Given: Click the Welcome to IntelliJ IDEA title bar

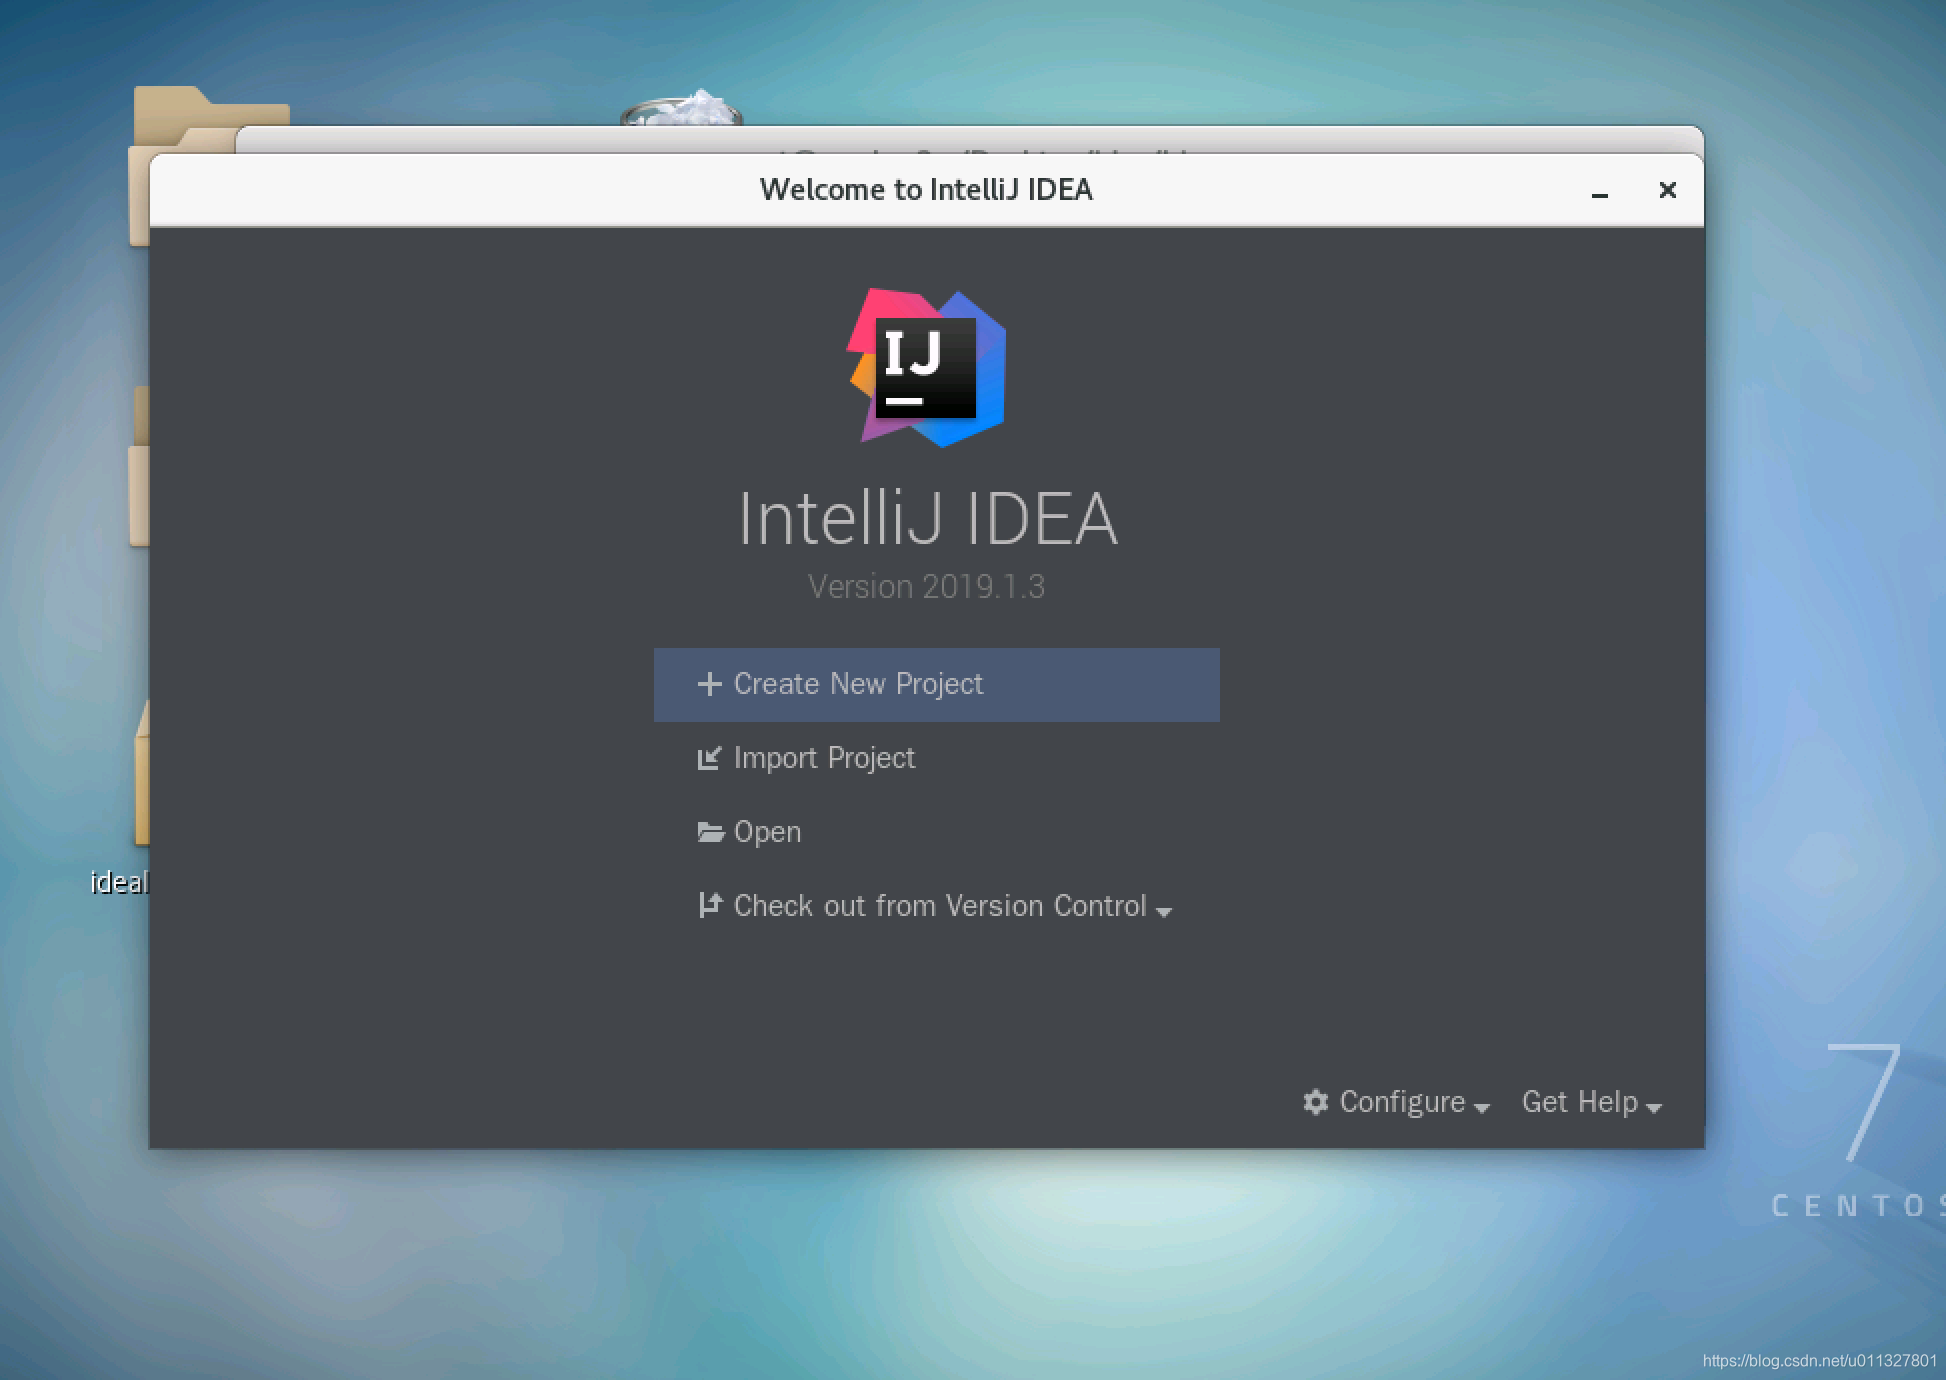Looking at the screenshot, I should [926, 190].
